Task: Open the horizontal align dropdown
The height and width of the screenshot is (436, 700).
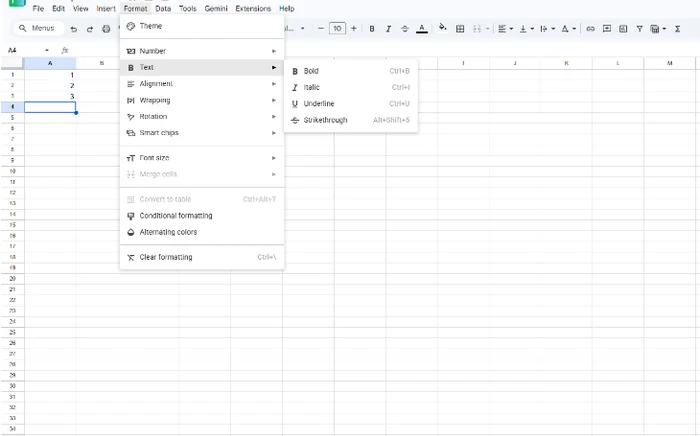Action: (505, 29)
